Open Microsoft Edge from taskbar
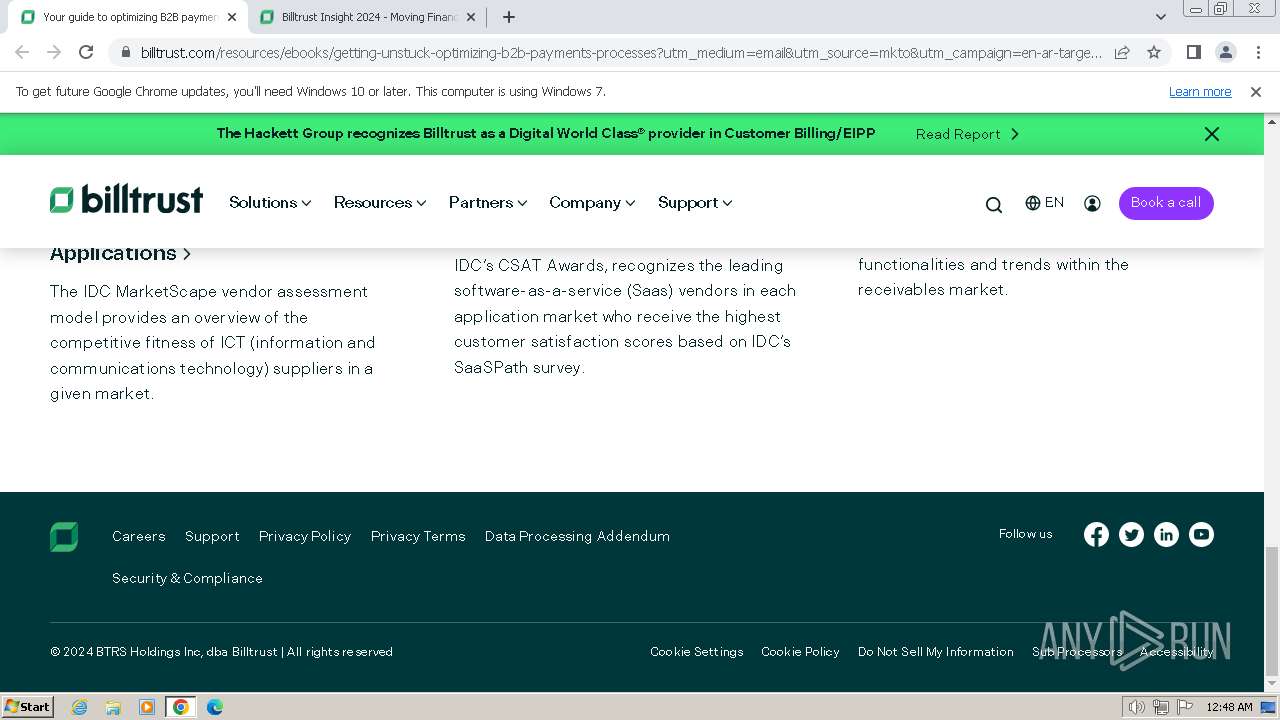 [215, 707]
